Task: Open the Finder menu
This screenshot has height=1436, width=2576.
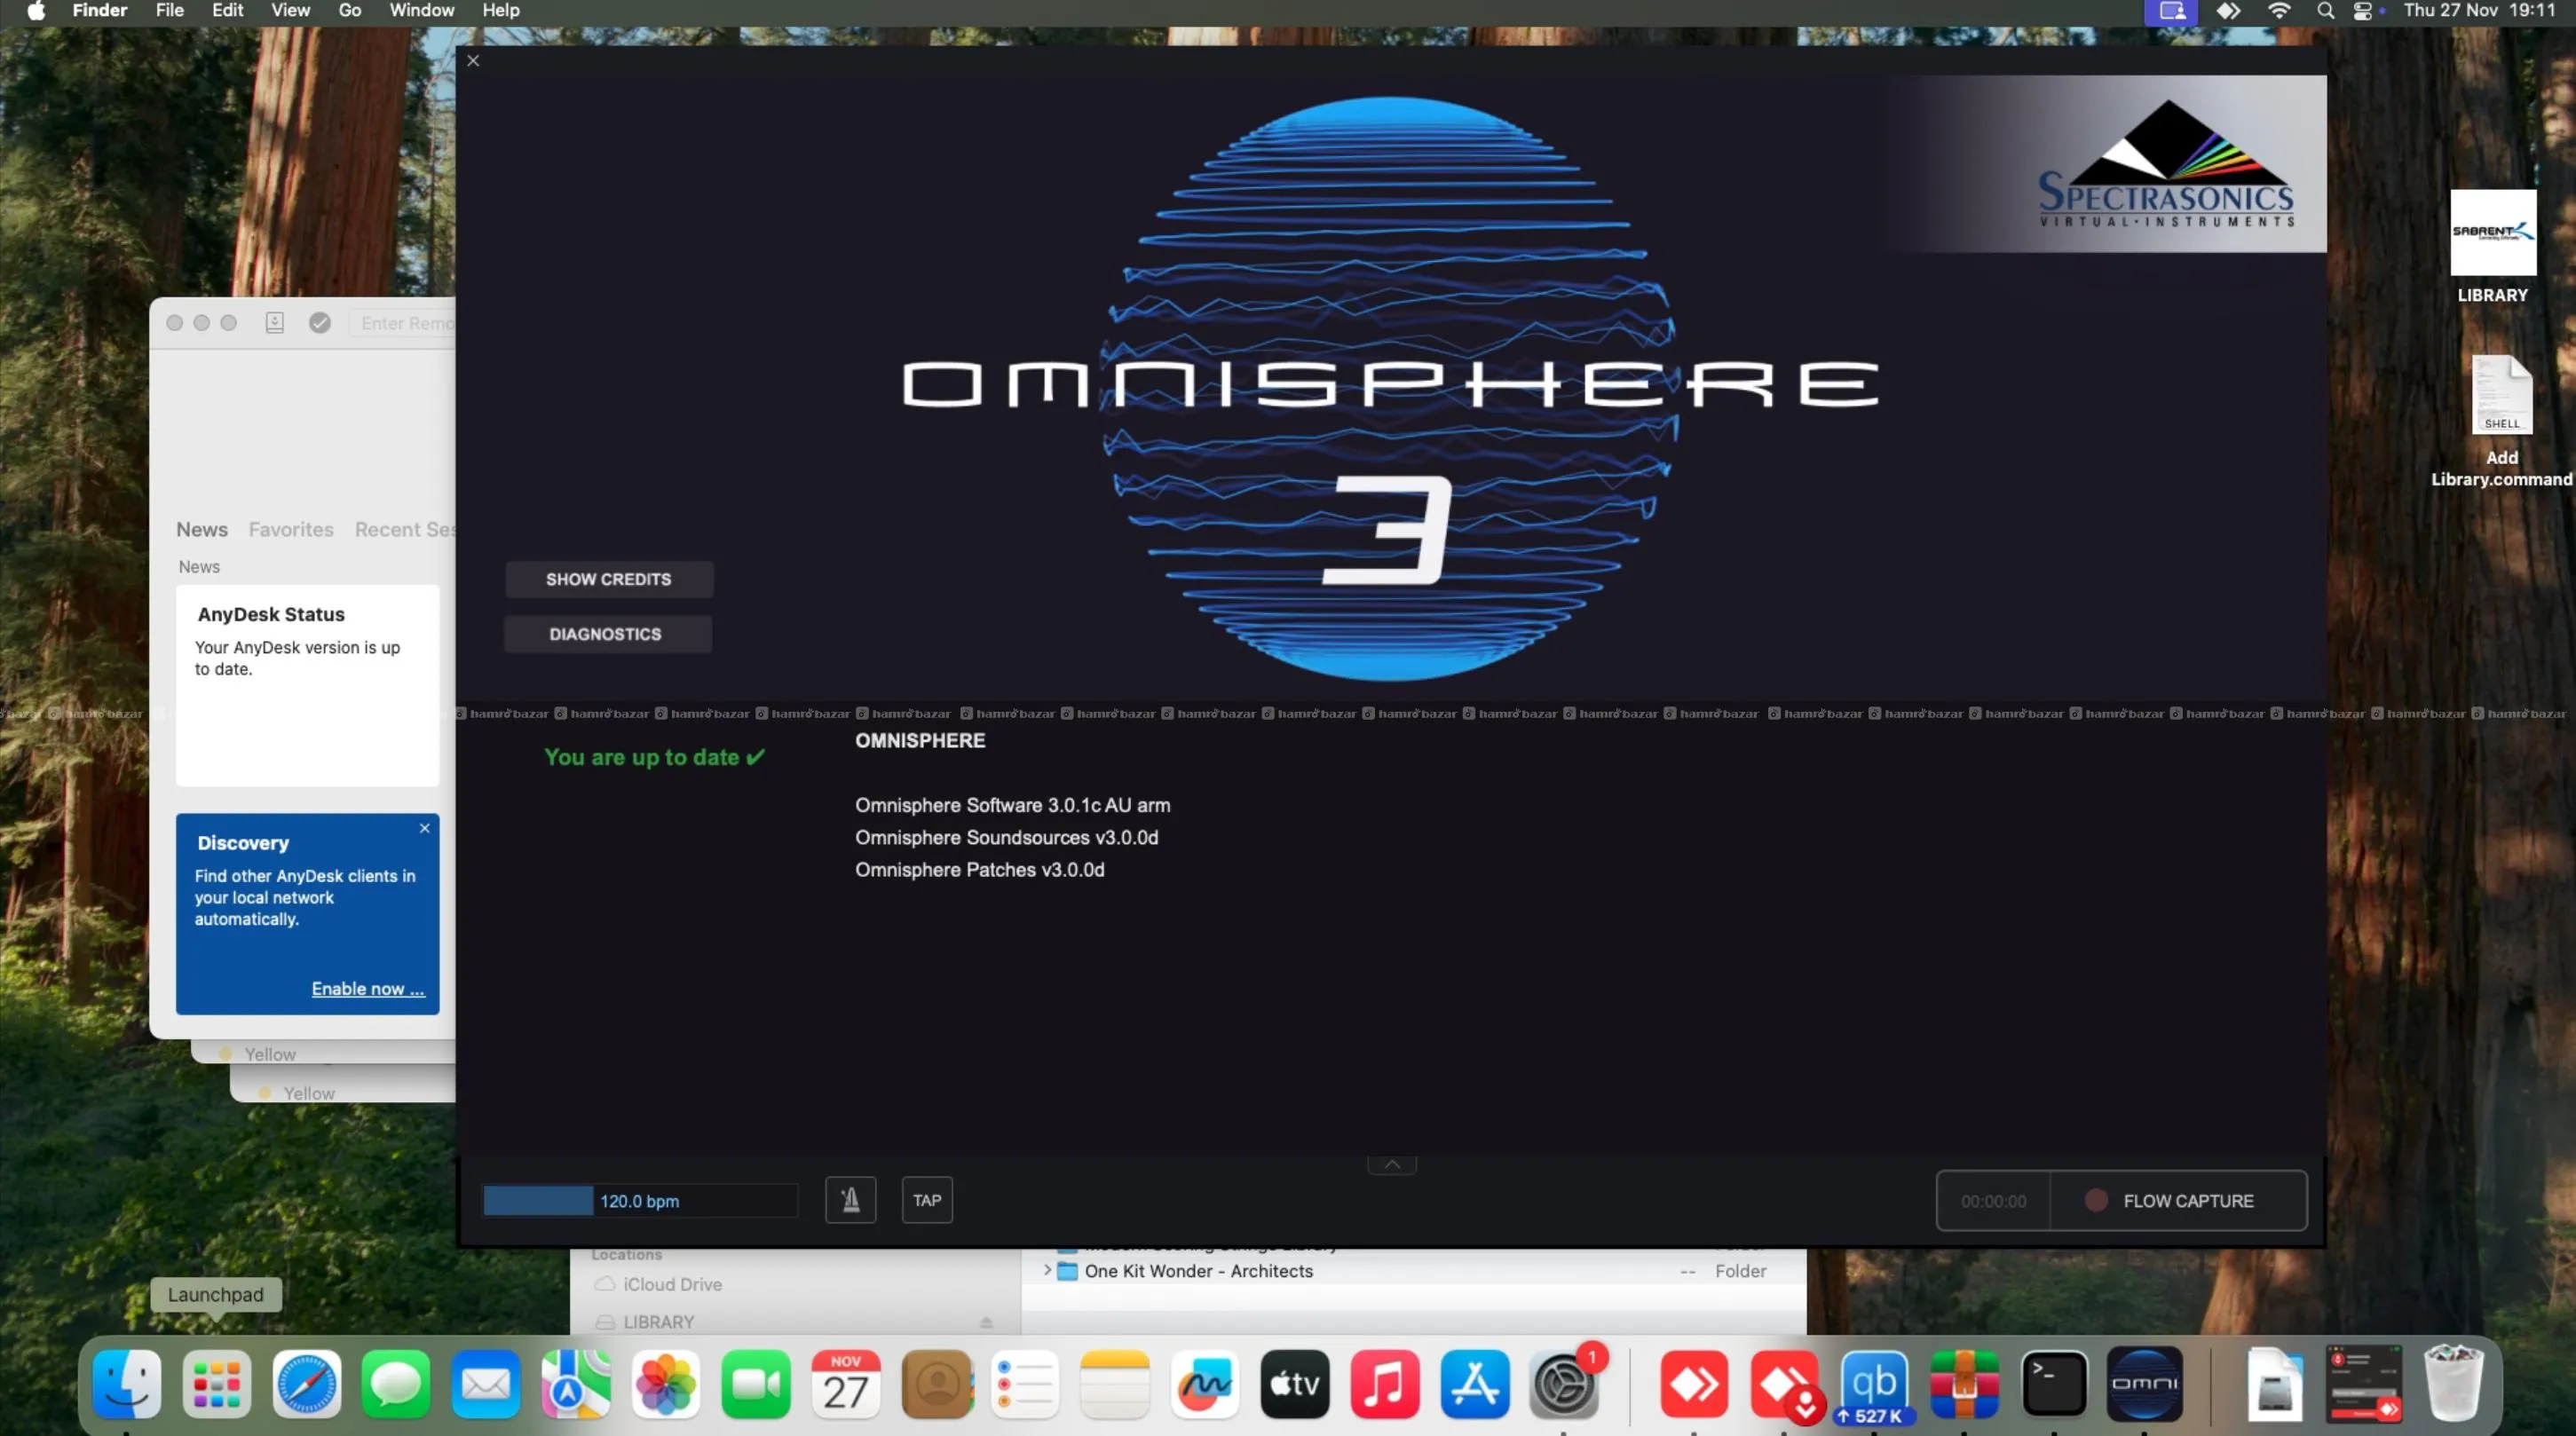Action: pos(100,11)
